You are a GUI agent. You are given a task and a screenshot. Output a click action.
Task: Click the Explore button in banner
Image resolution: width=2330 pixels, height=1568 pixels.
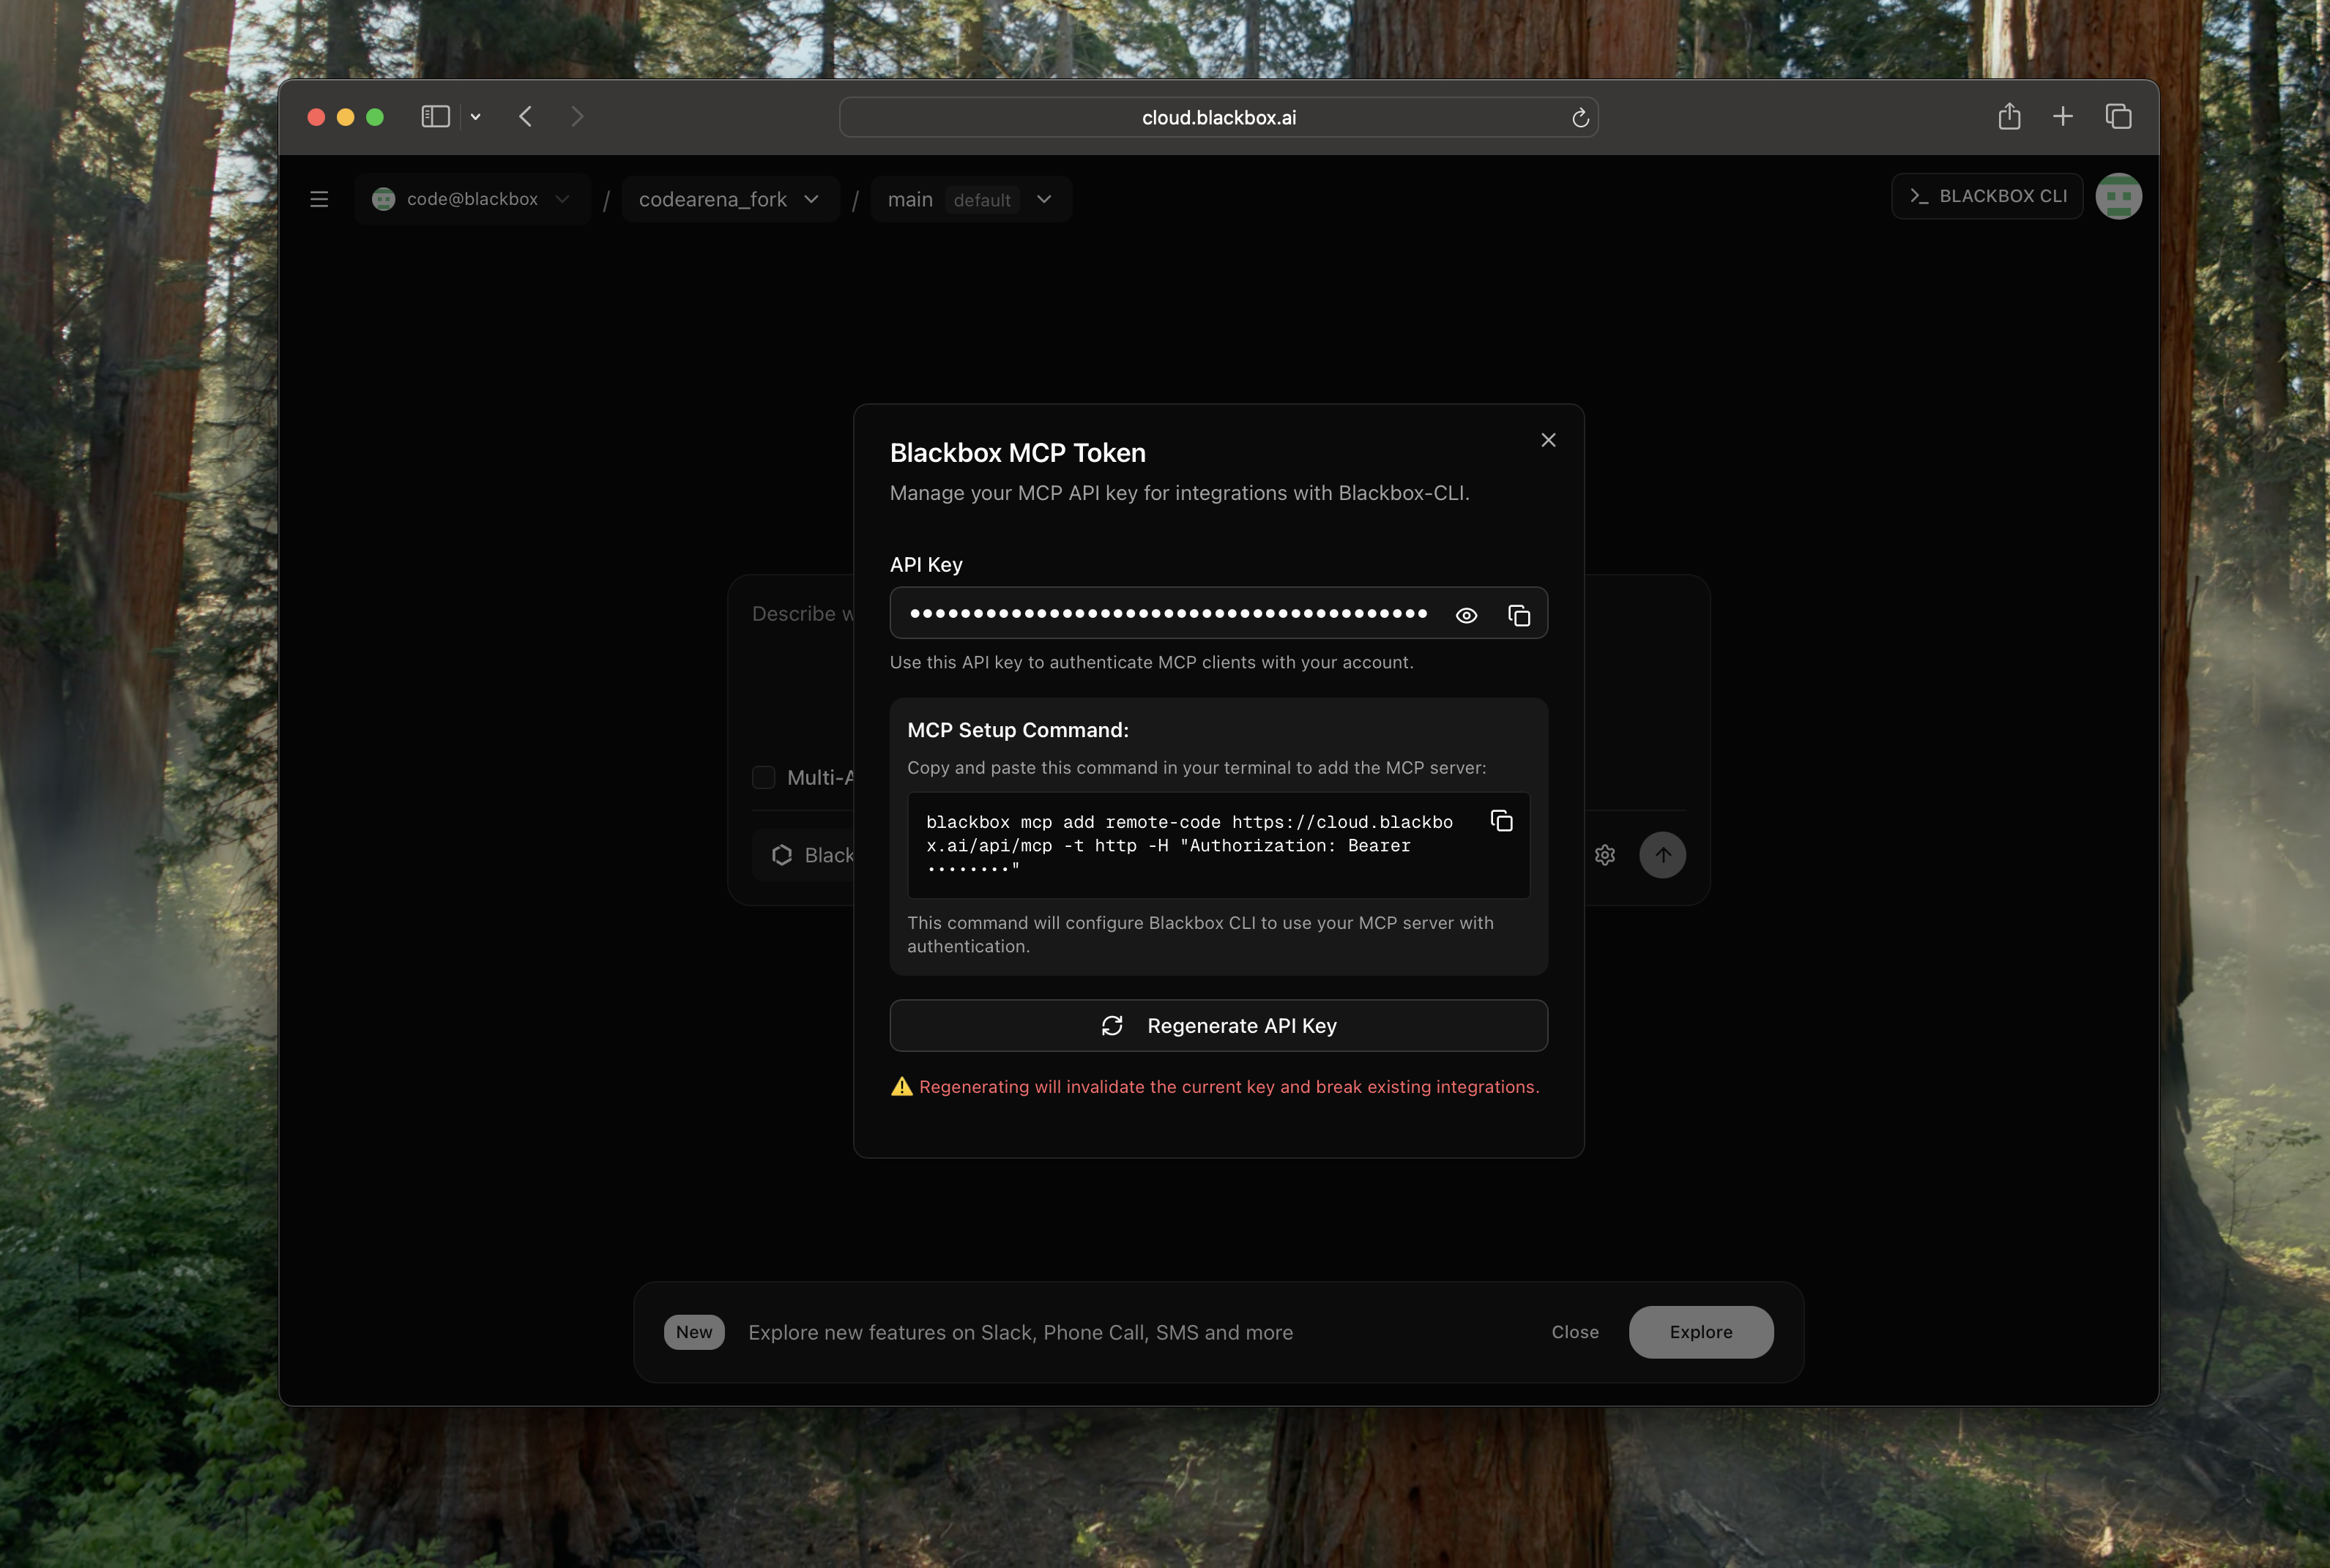(x=1700, y=1332)
